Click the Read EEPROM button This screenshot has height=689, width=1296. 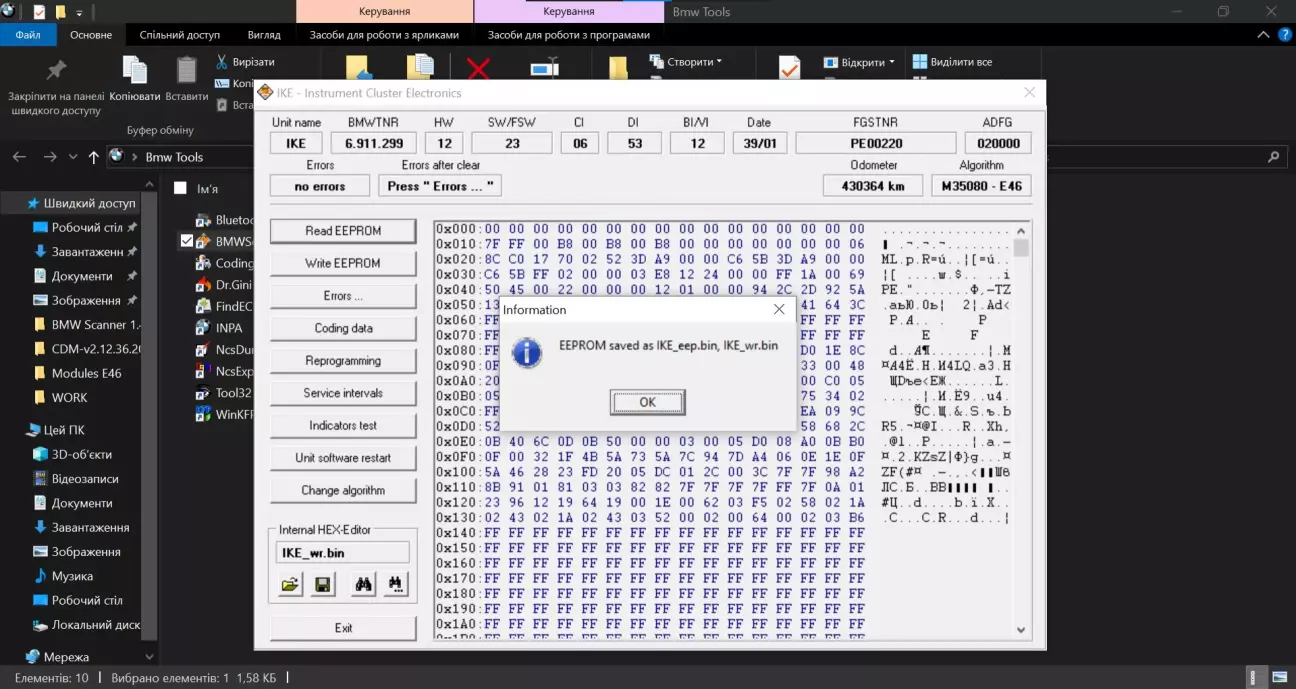343,231
